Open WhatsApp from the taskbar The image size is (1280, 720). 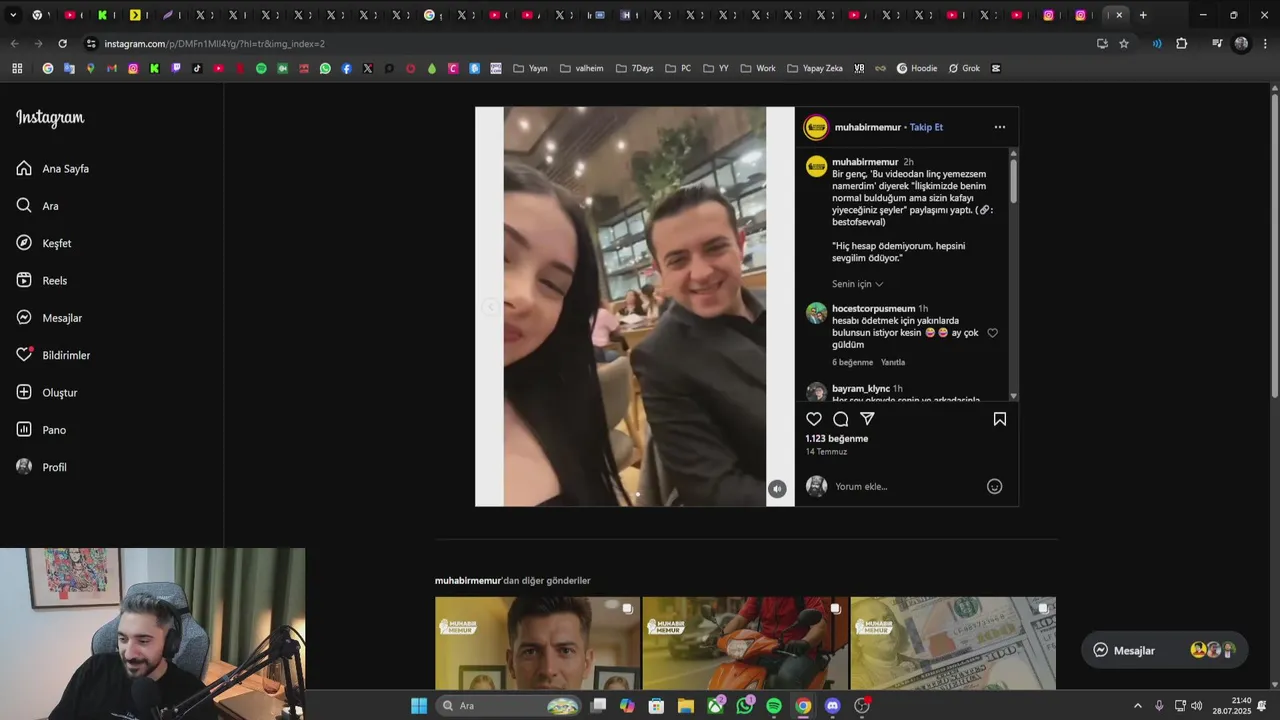(745, 705)
